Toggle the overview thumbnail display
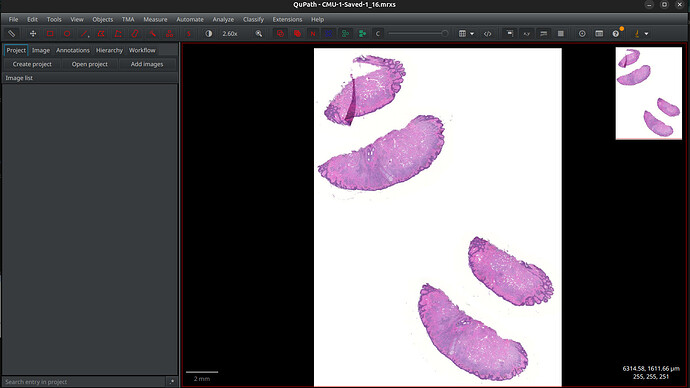This screenshot has width=690, height=388. coord(510,33)
